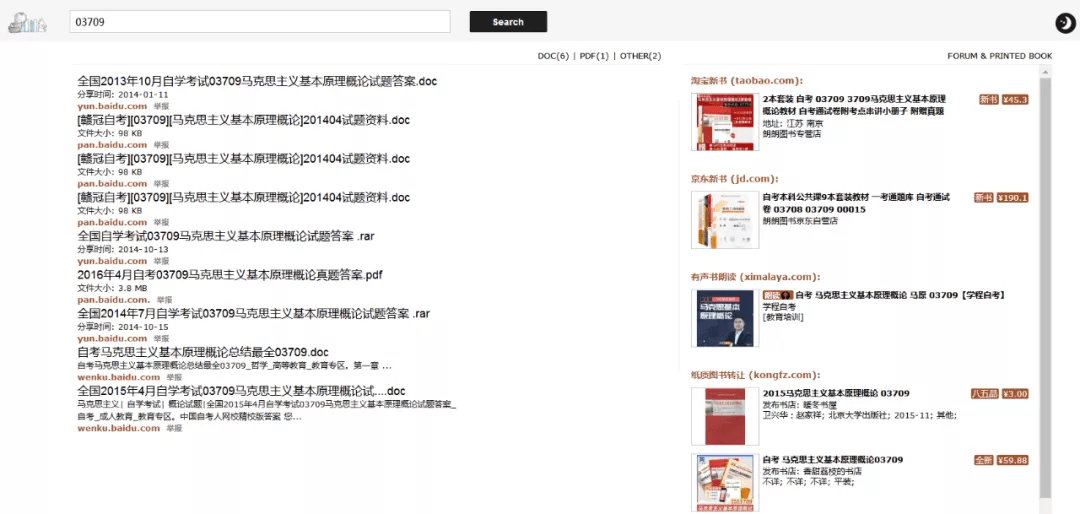
Task: Click the 朗朗图书京东自营店 shop name
Action: [x=800, y=220]
